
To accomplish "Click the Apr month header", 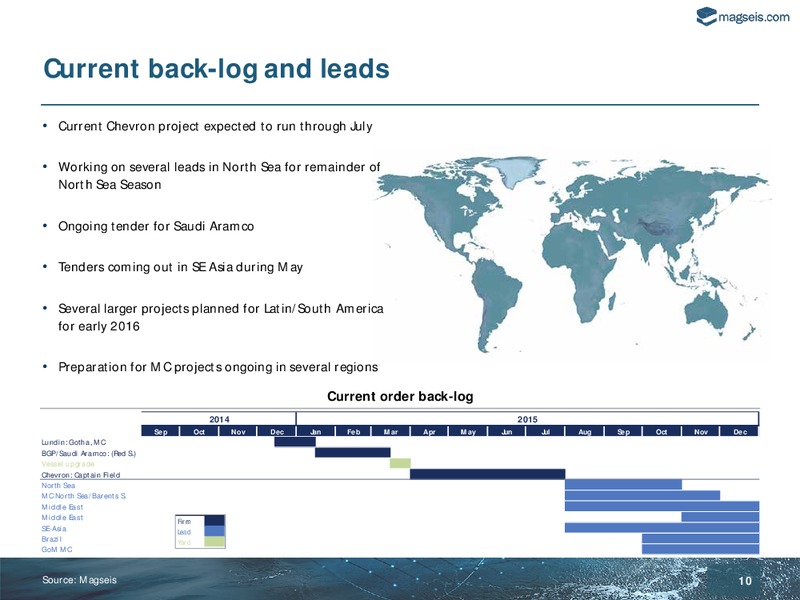I will pyautogui.click(x=430, y=432).
